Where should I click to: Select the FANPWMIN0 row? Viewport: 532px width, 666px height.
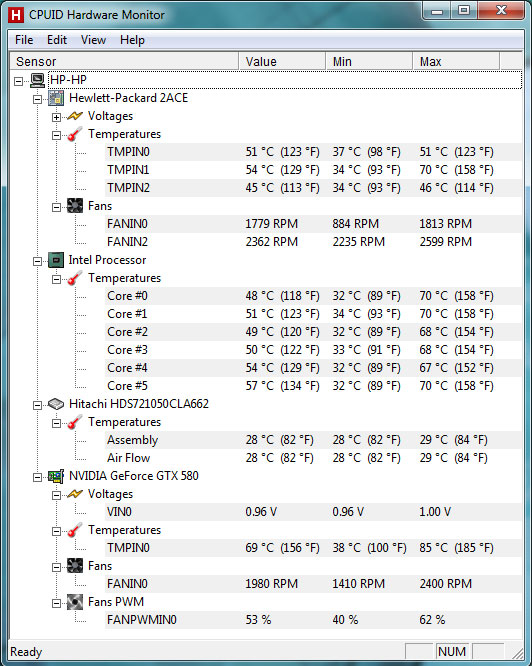(313, 620)
